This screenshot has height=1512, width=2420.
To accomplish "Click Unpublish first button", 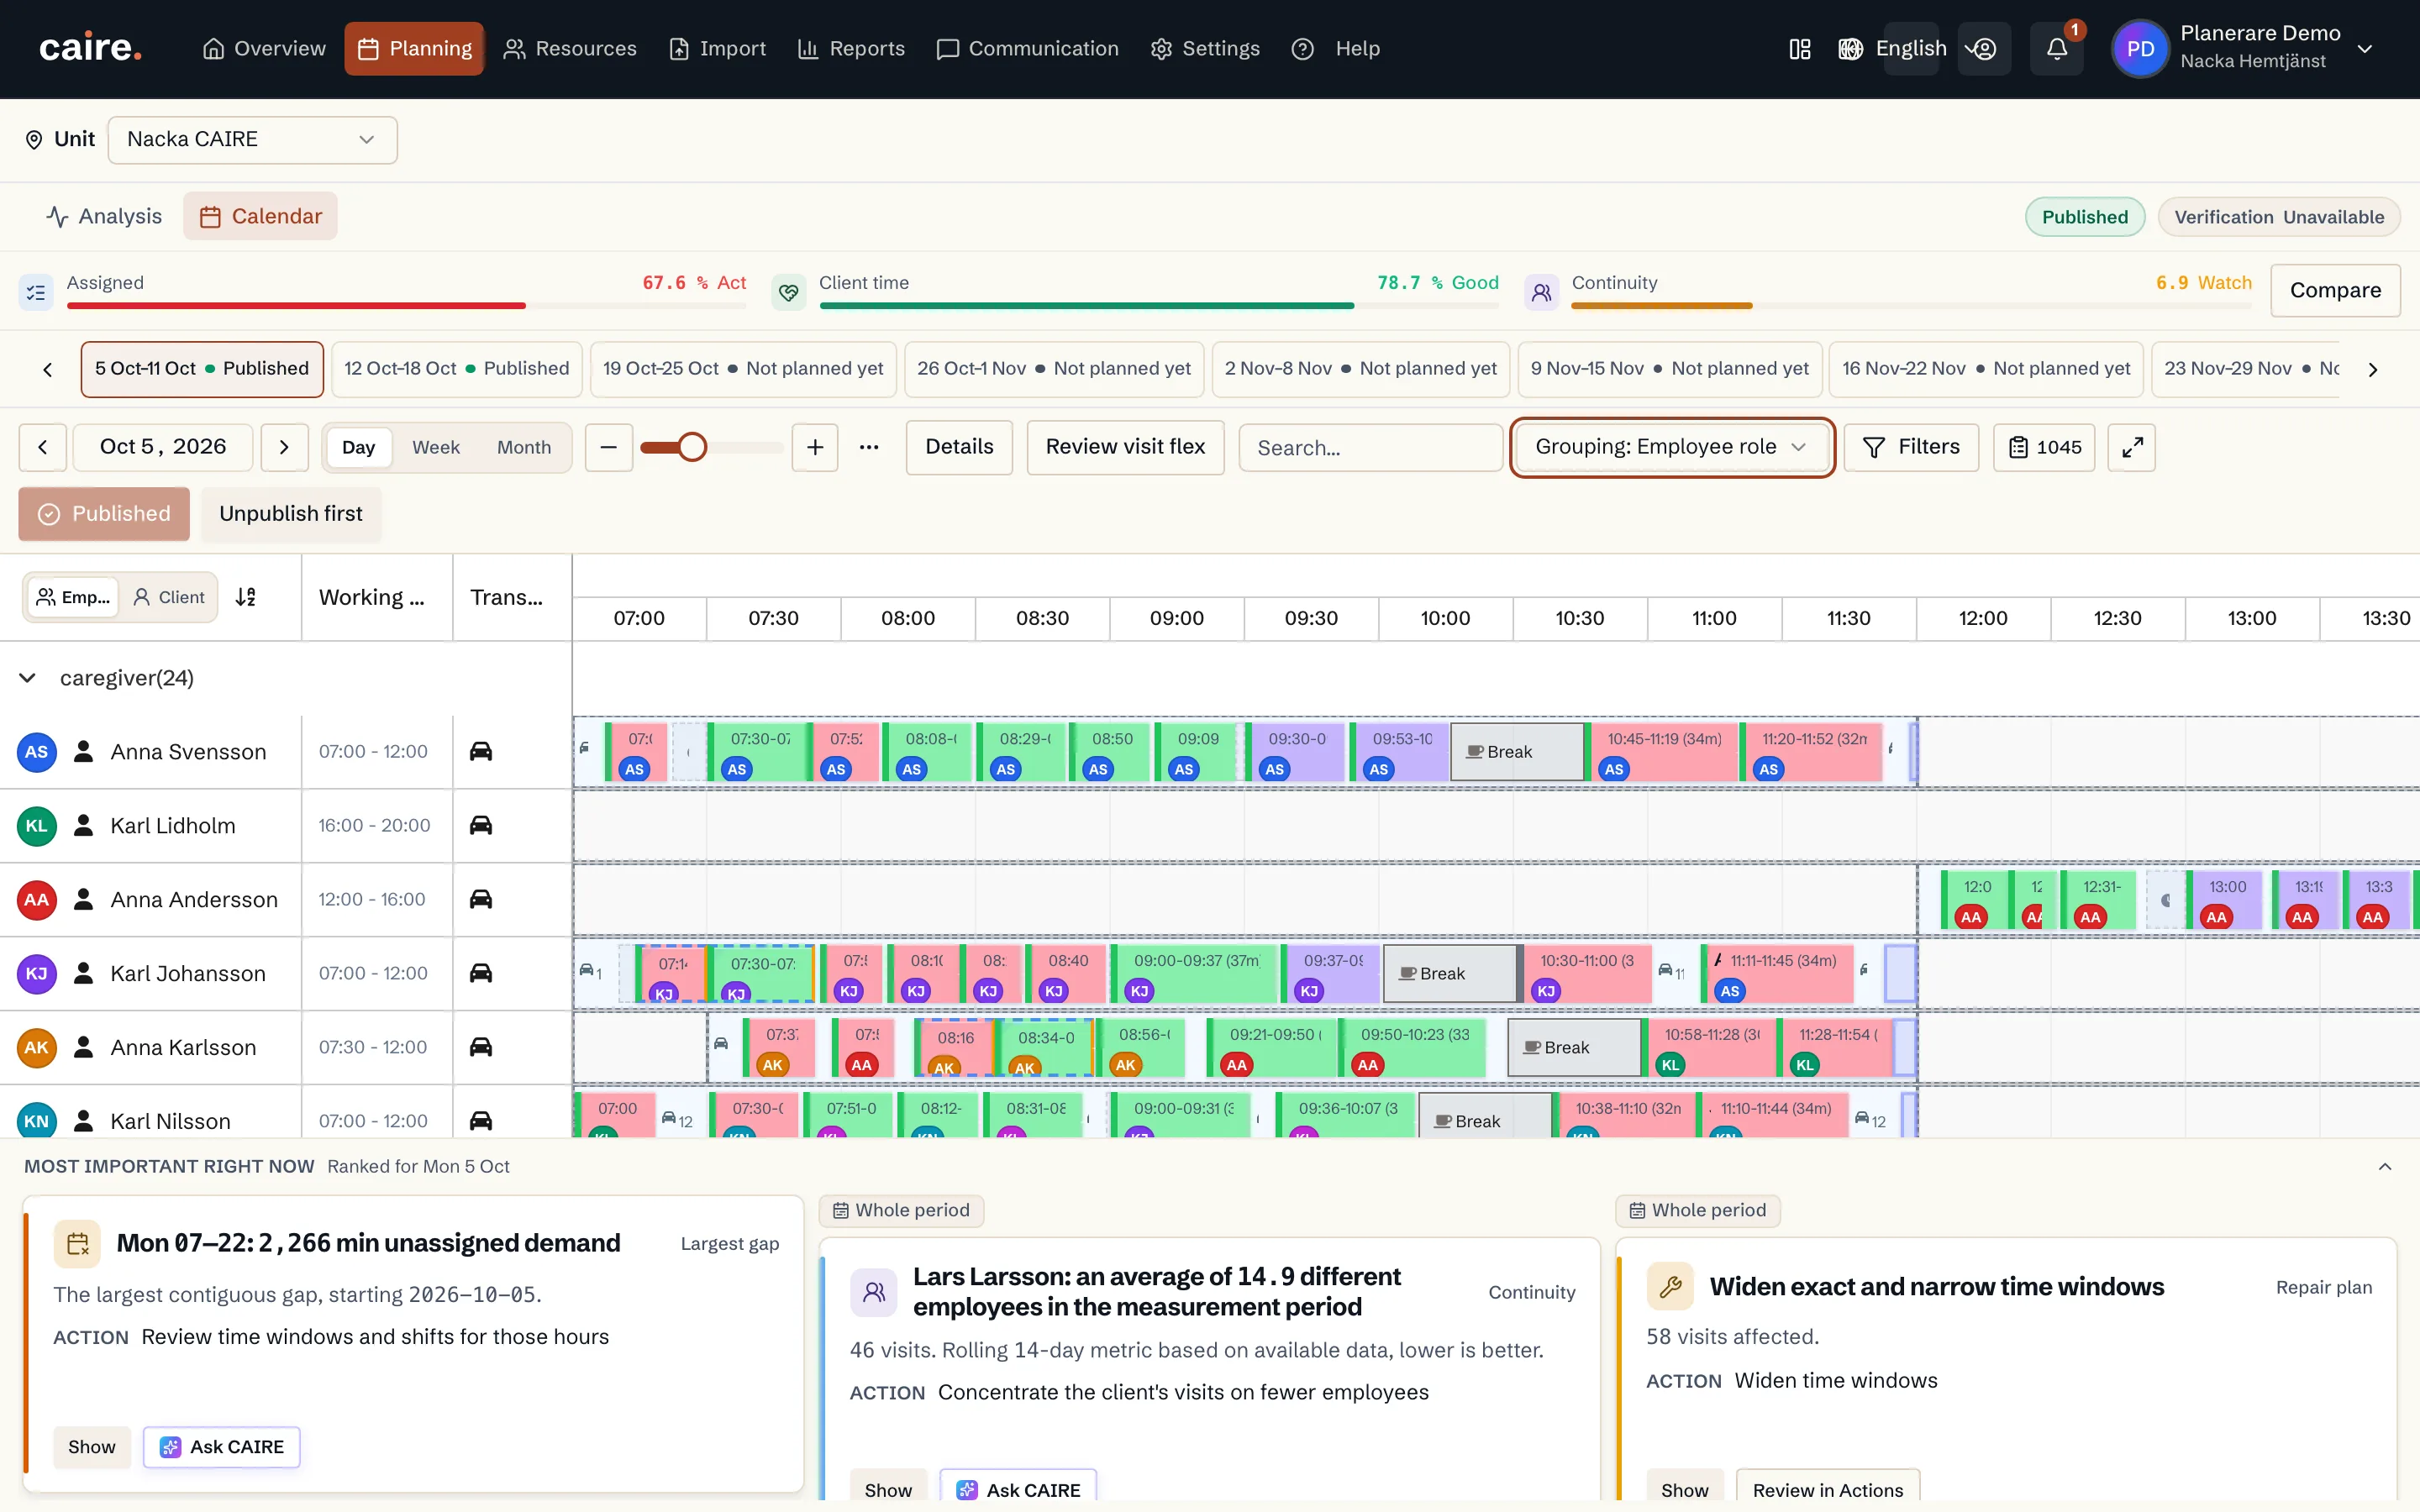I will tap(291, 514).
